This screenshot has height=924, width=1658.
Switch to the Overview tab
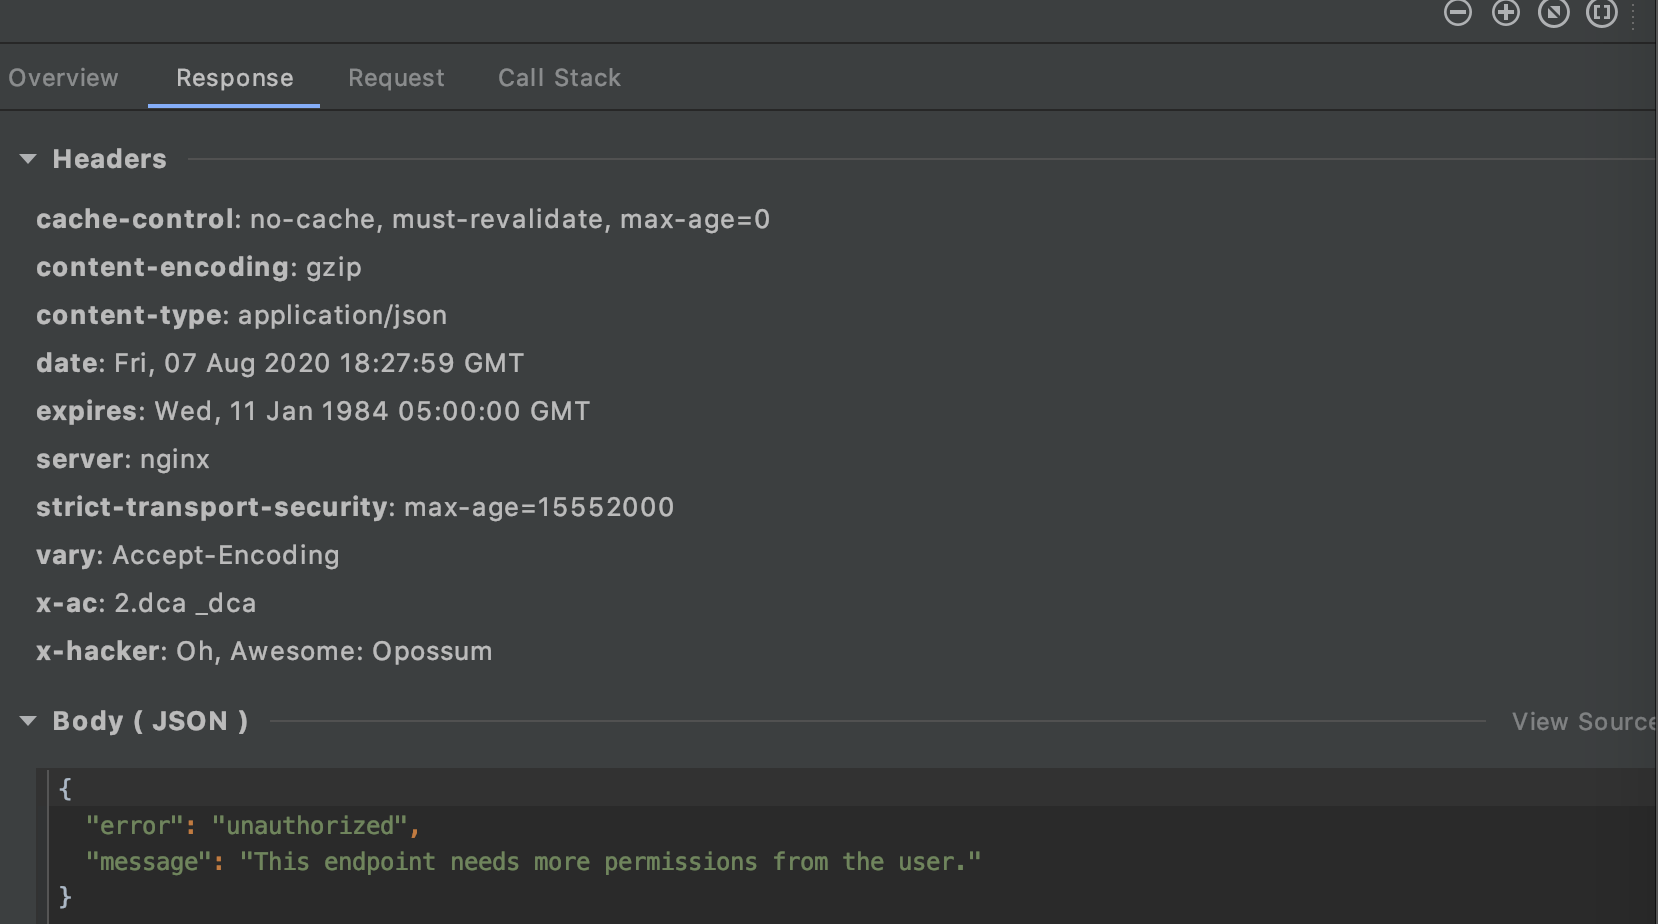(x=63, y=77)
